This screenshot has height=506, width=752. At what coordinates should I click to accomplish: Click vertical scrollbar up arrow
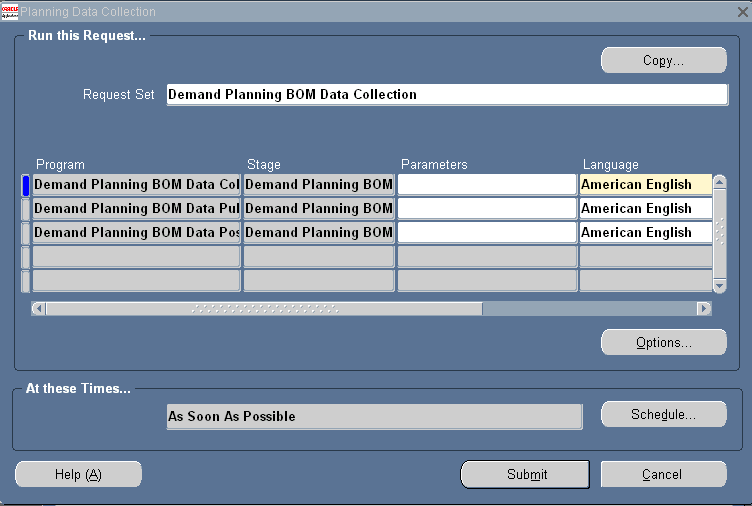pos(719,182)
